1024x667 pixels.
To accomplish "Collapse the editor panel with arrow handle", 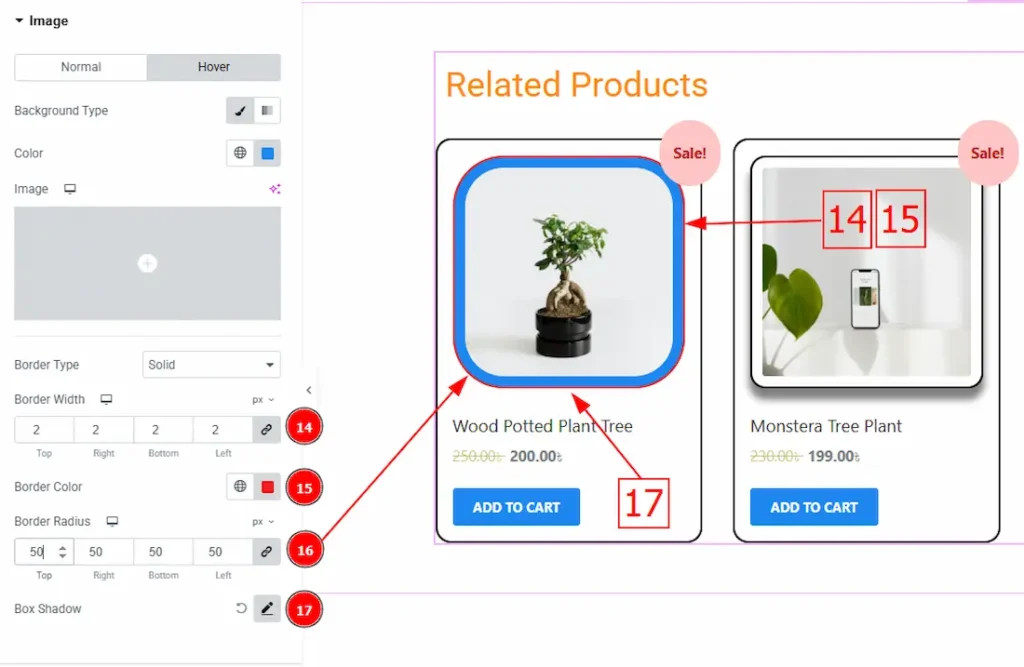I will click(x=309, y=390).
